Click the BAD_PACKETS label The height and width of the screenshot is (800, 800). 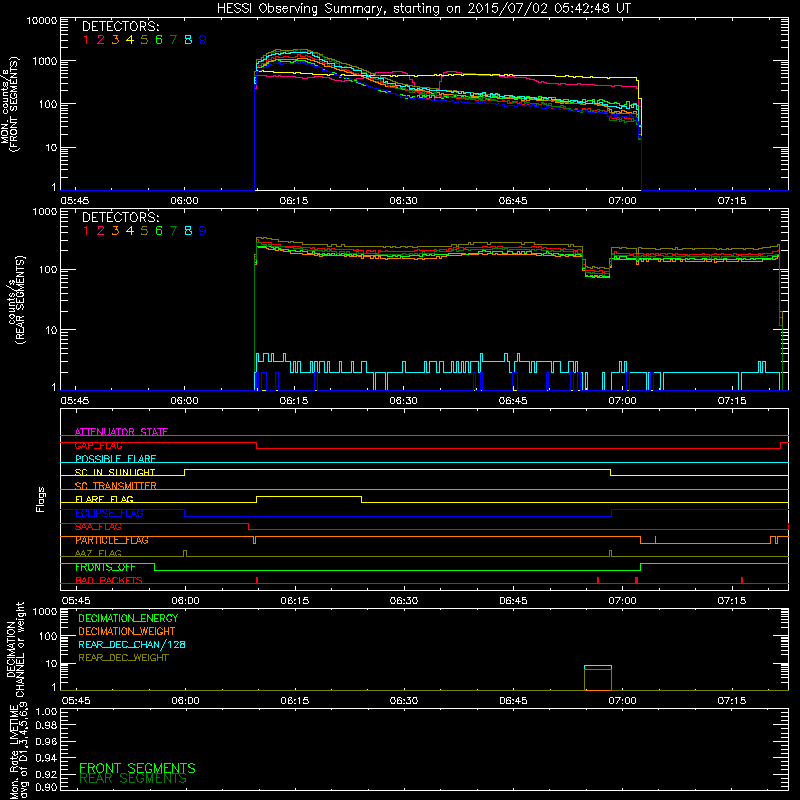(x=109, y=580)
